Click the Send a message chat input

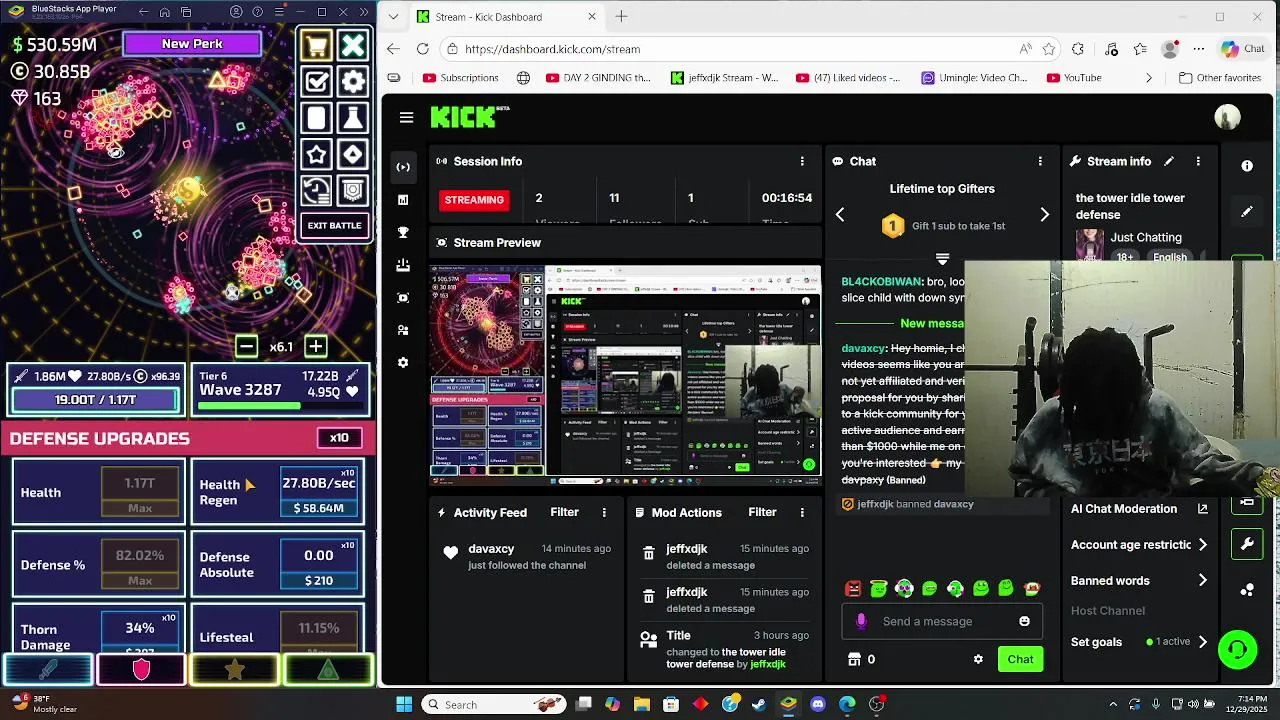[942, 621]
